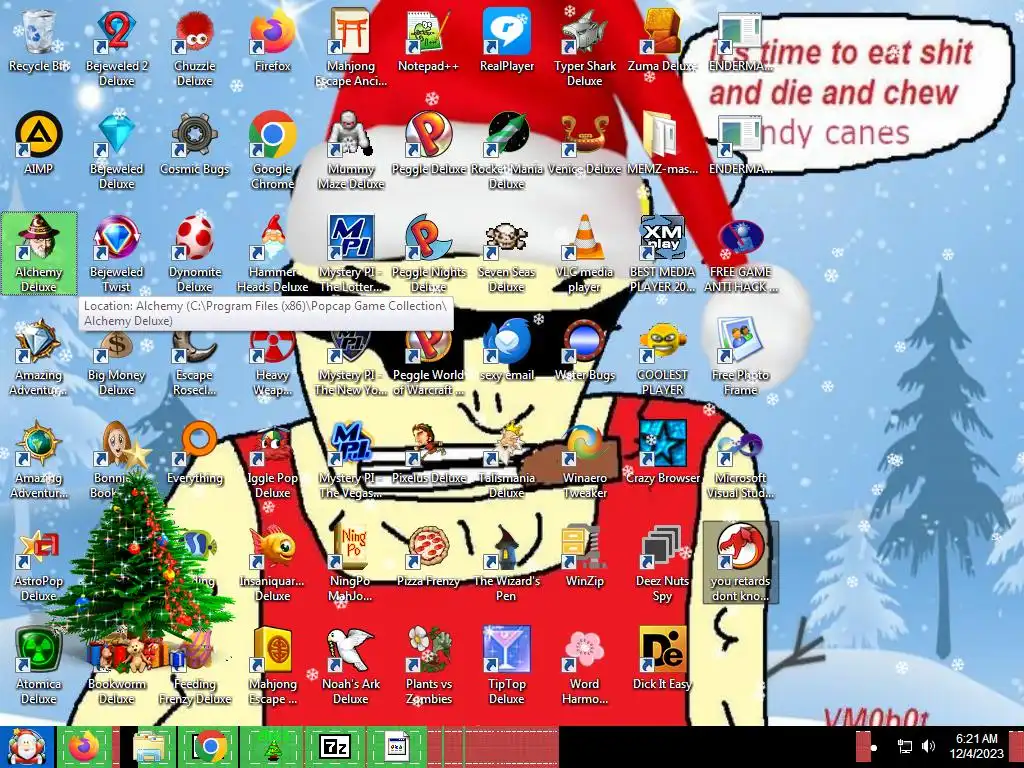Select BEST MEDIA PLAYER XMPlay icon
The height and width of the screenshot is (768, 1024).
tap(662, 253)
